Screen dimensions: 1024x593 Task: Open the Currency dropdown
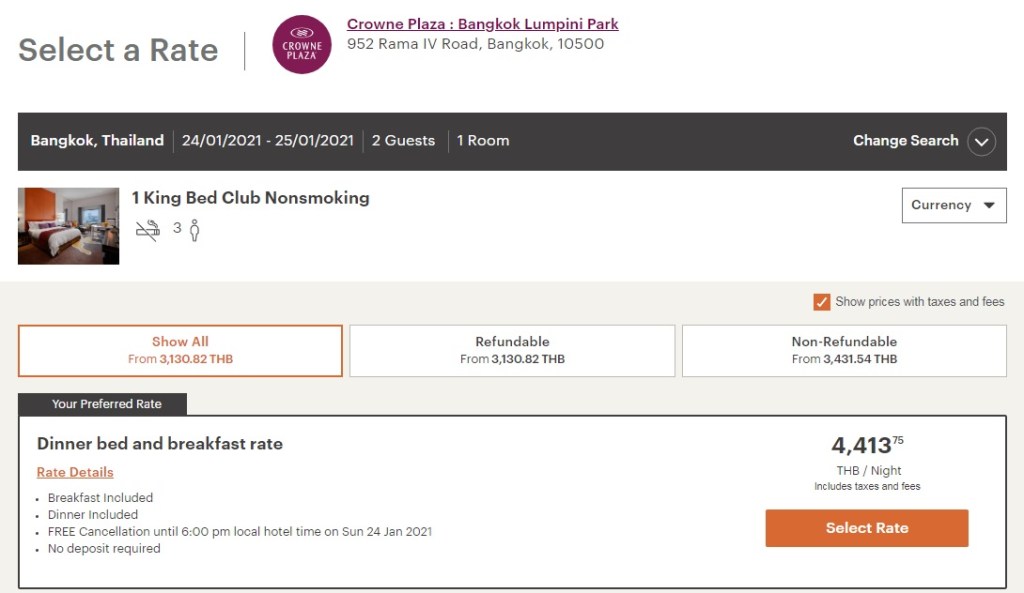[953, 205]
